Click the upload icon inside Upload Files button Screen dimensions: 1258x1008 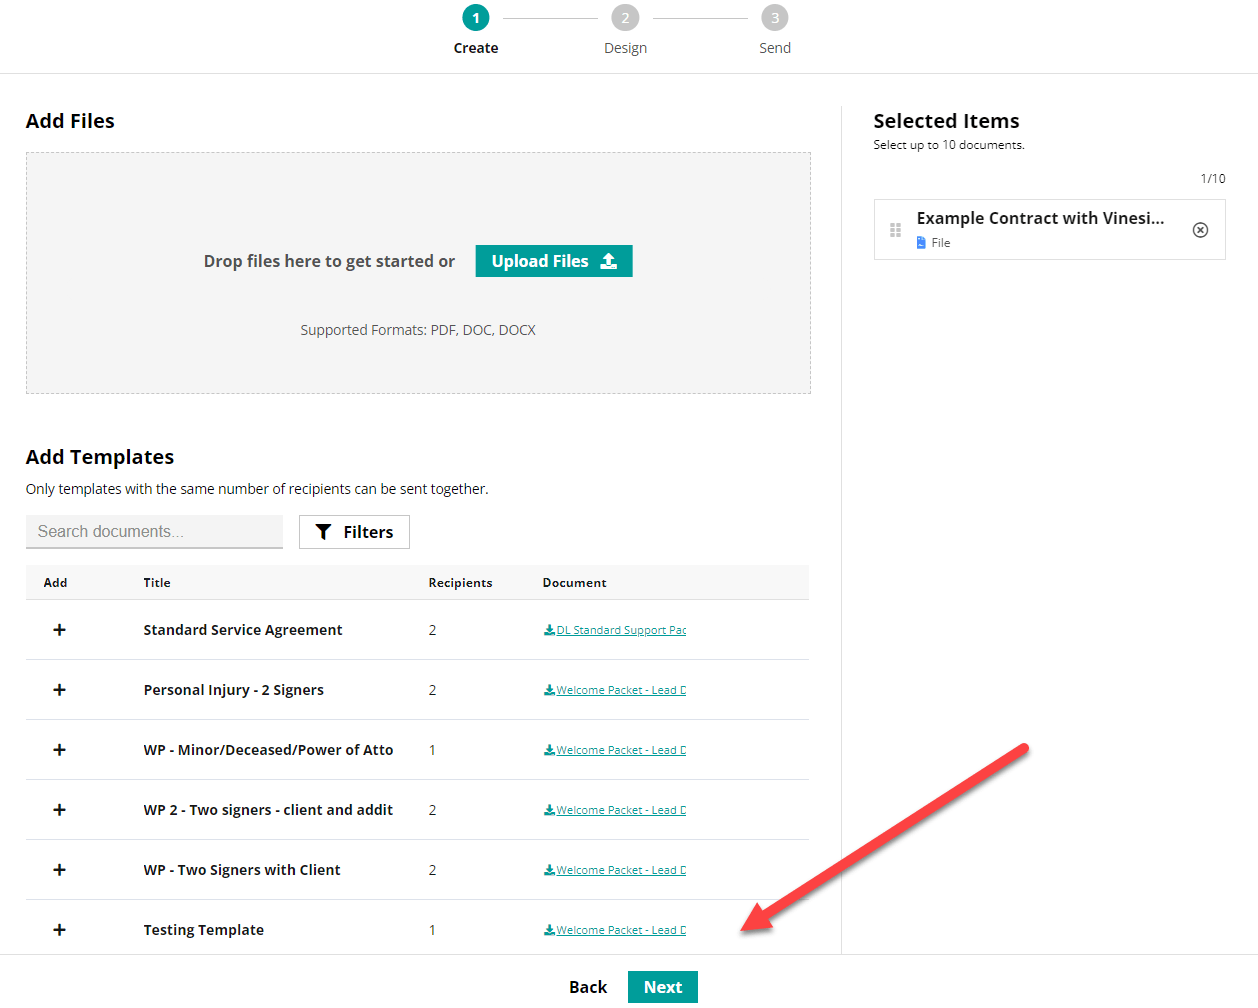pyautogui.click(x=608, y=260)
